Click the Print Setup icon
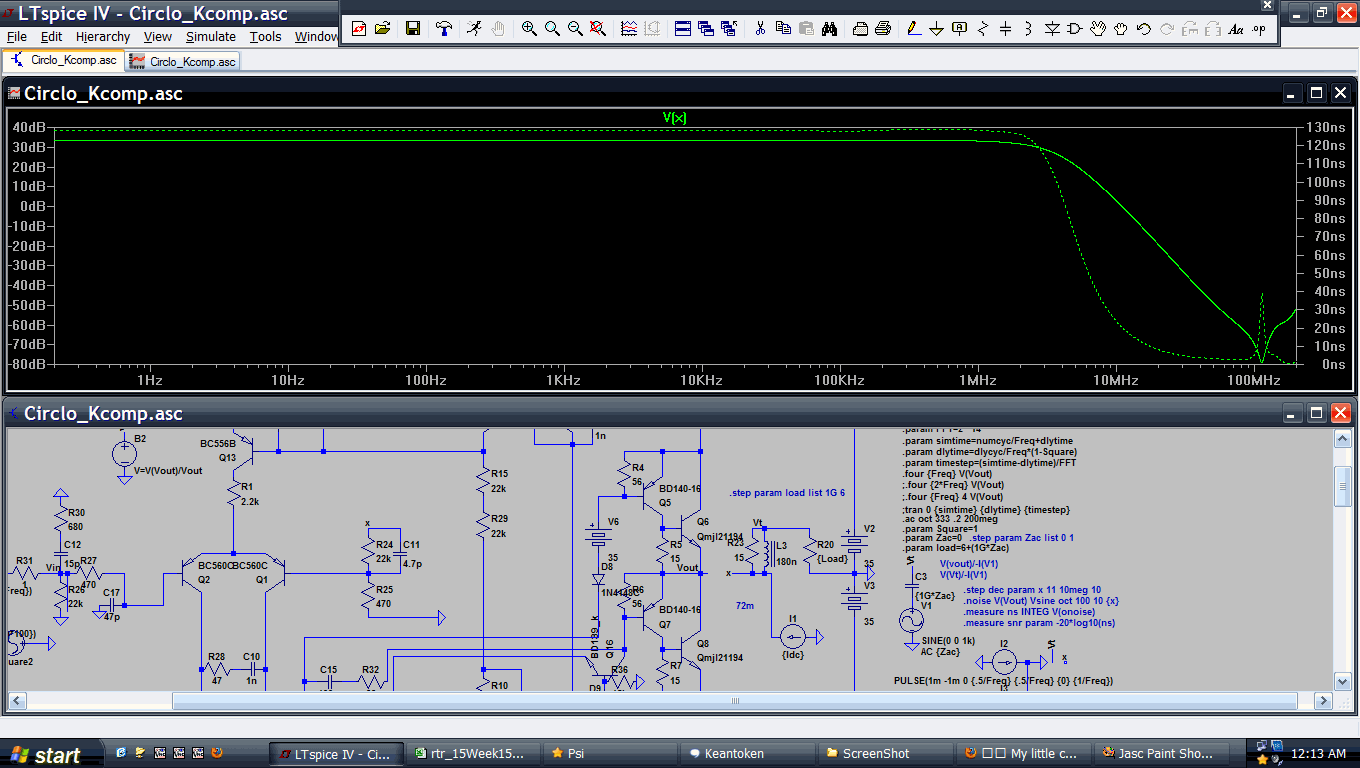Image resolution: width=1360 pixels, height=768 pixels. pyautogui.click(x=860, y=29)
